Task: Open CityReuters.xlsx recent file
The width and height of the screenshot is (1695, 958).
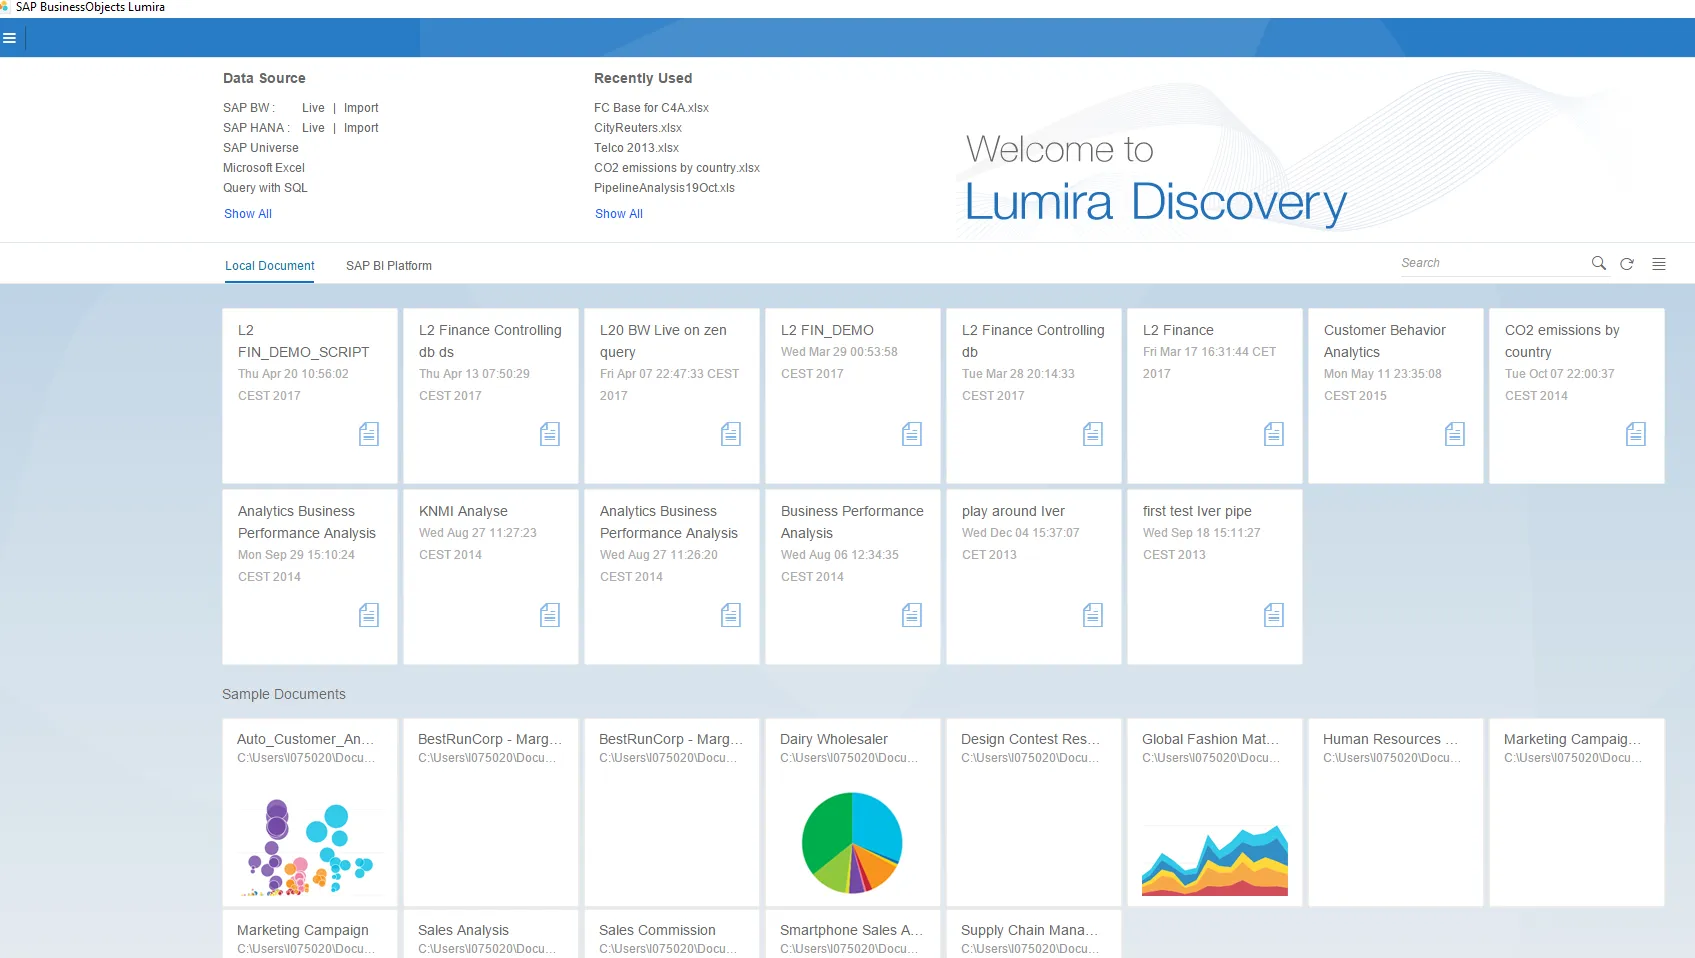Action: [x=638, y=128]
